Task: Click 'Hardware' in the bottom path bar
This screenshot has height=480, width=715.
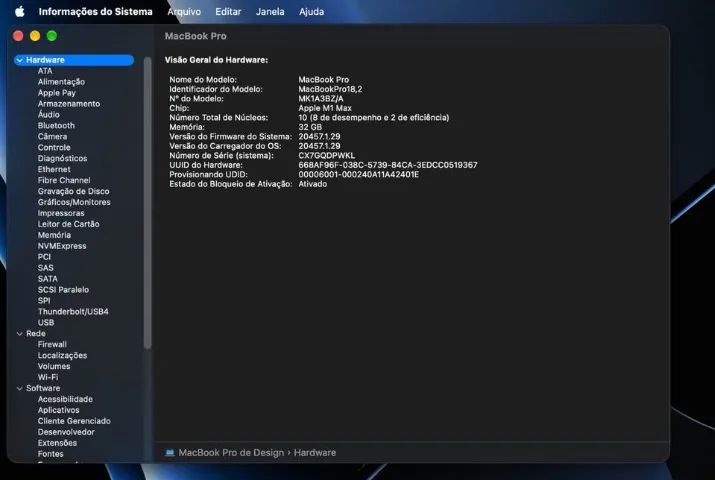Action: 315,453
